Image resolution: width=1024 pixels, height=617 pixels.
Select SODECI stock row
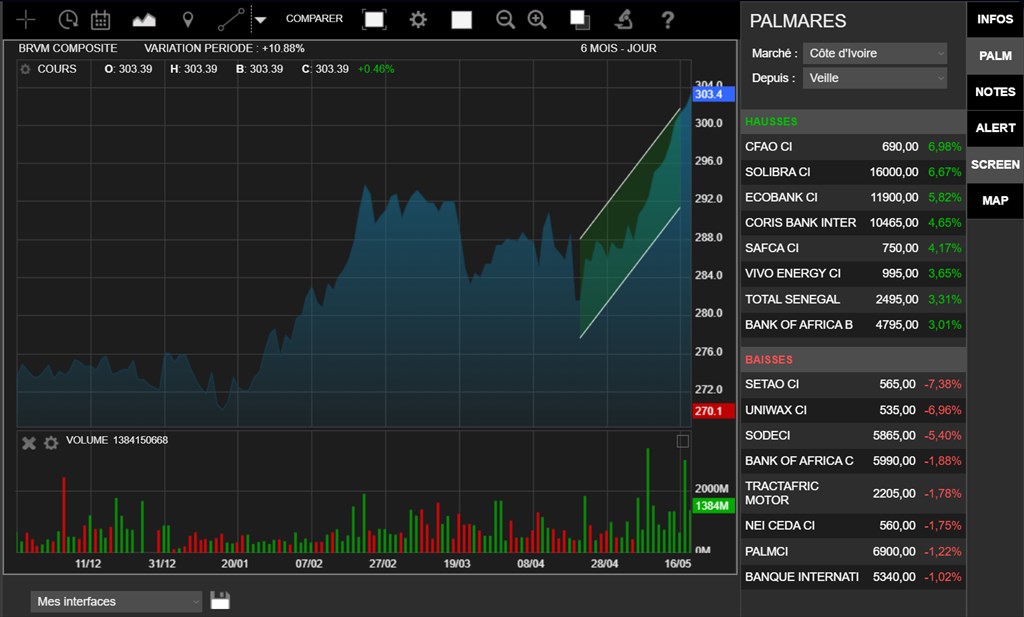point(853,436)
